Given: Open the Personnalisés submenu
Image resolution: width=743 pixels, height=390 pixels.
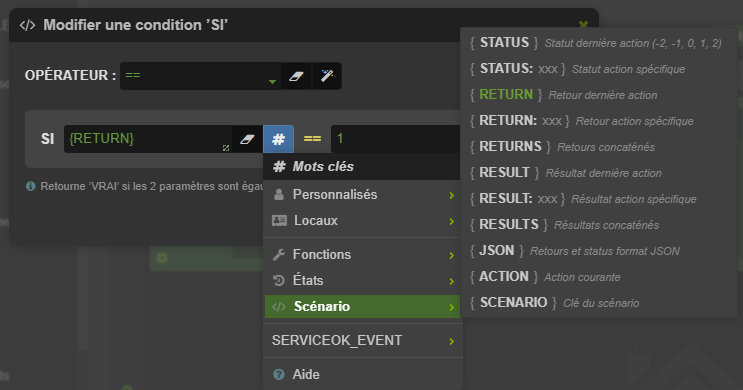Looking at the screenshot, I should (362, 195).
